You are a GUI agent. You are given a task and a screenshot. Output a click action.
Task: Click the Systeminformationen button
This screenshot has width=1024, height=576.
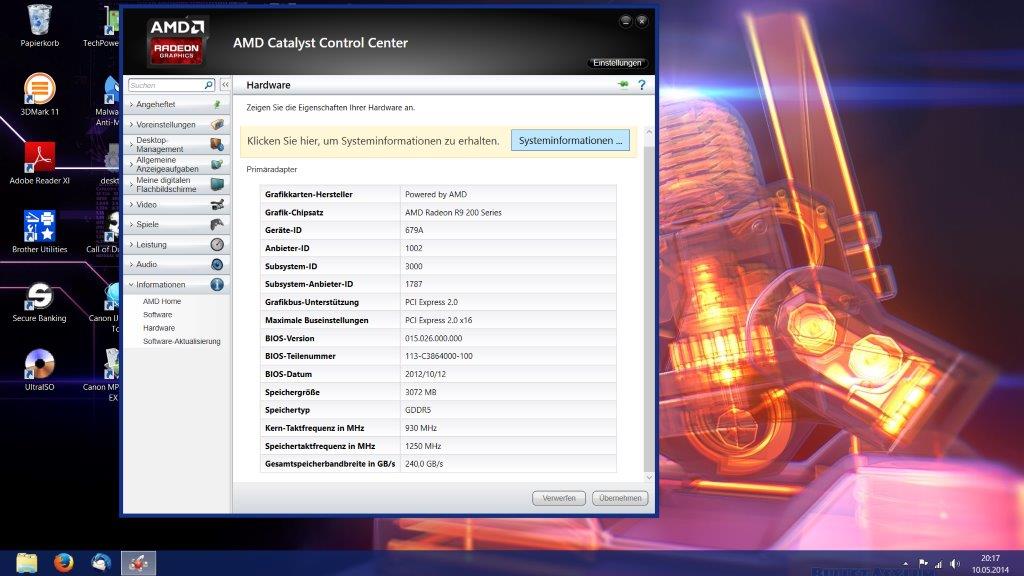coord(570,140)
